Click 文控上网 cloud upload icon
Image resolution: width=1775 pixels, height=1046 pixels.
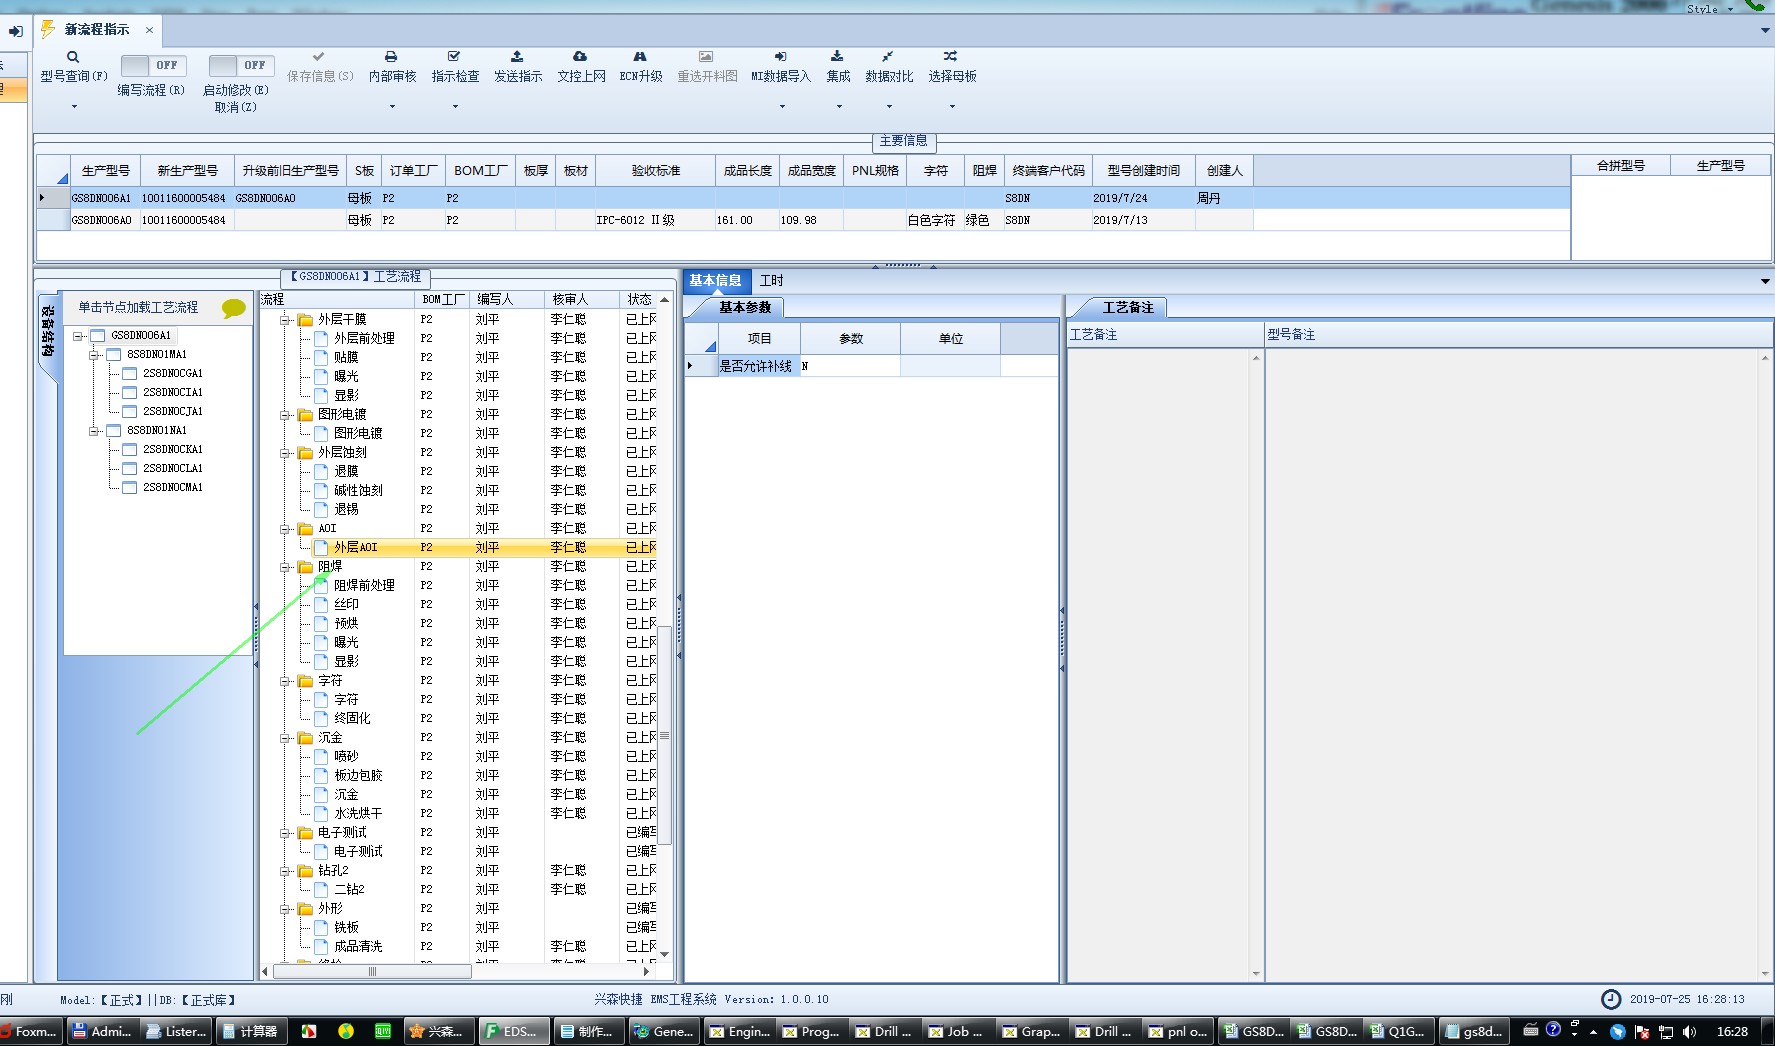click(580, 57)
